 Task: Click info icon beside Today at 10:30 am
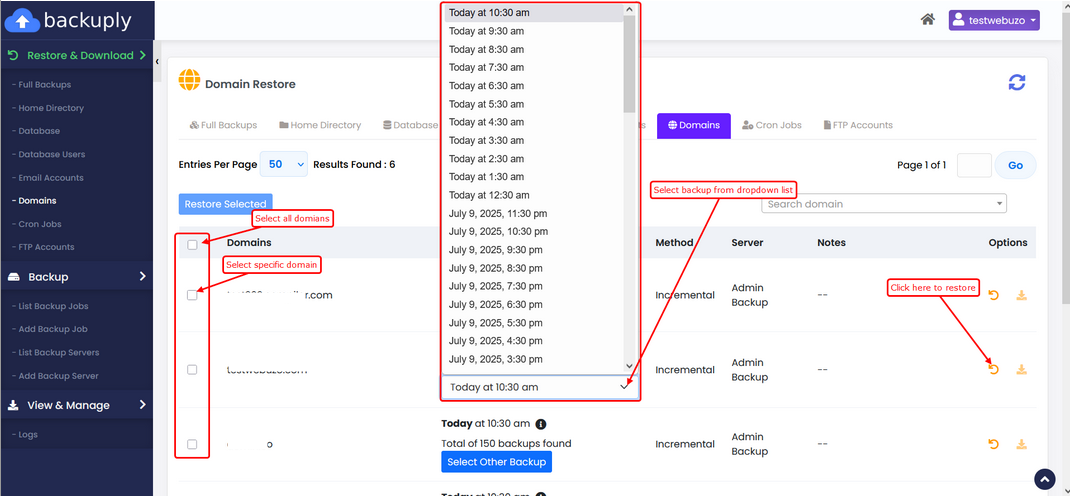pos(541,424)
